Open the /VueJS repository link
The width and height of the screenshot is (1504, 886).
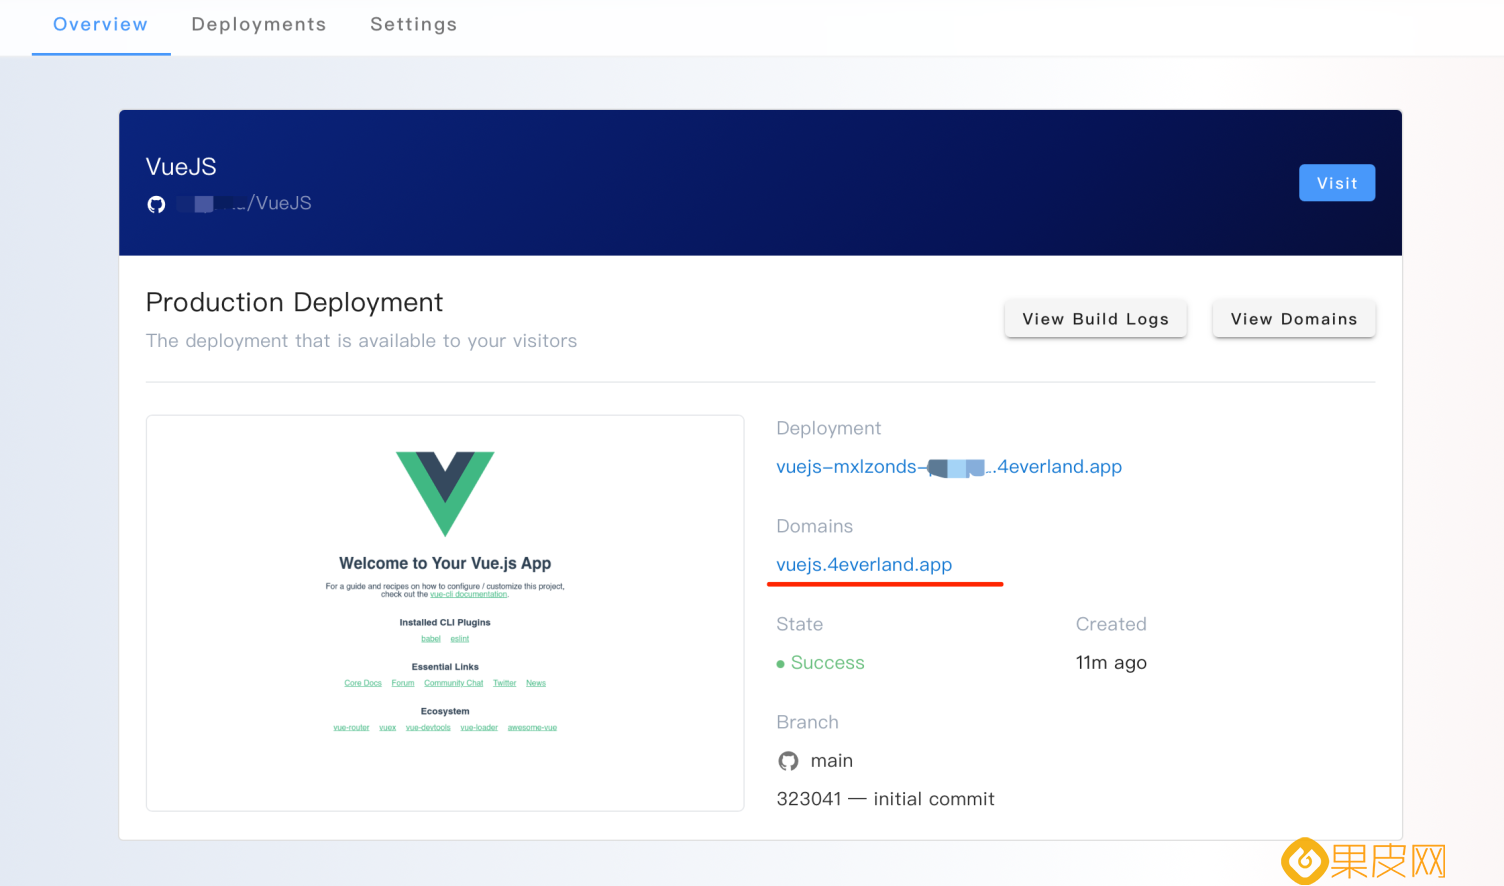point(244,203)
